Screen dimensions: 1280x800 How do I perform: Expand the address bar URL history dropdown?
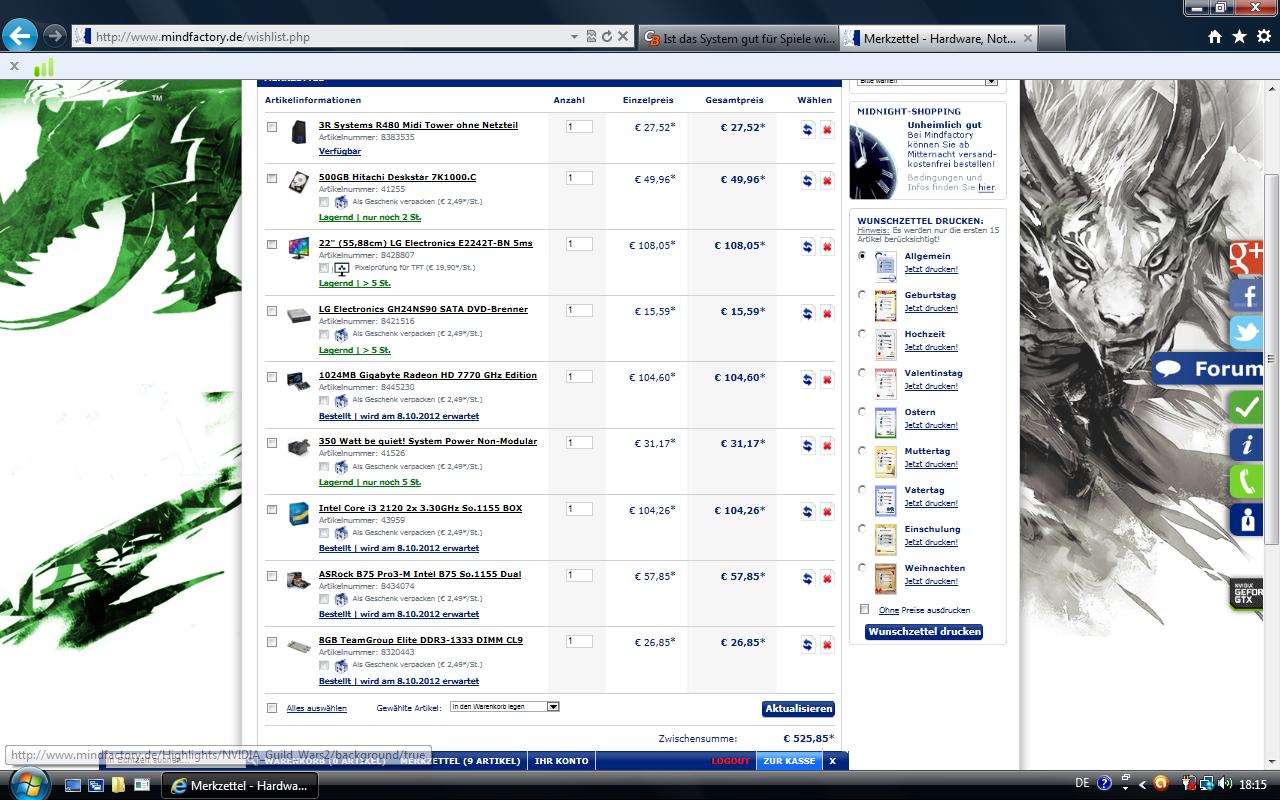(574, 36)
